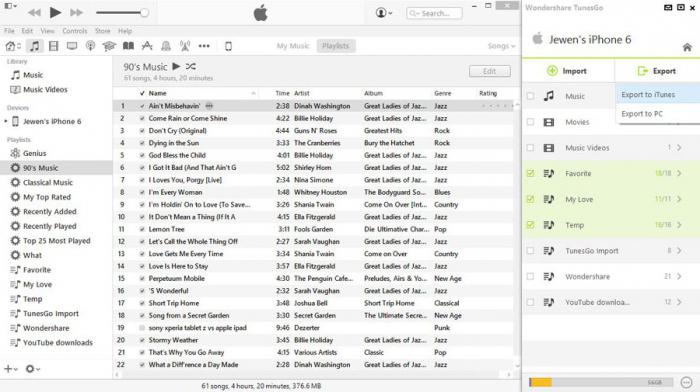Screen dimensions: 700x392
Task: Click the Edit playlist button
Action: (490, 71)
